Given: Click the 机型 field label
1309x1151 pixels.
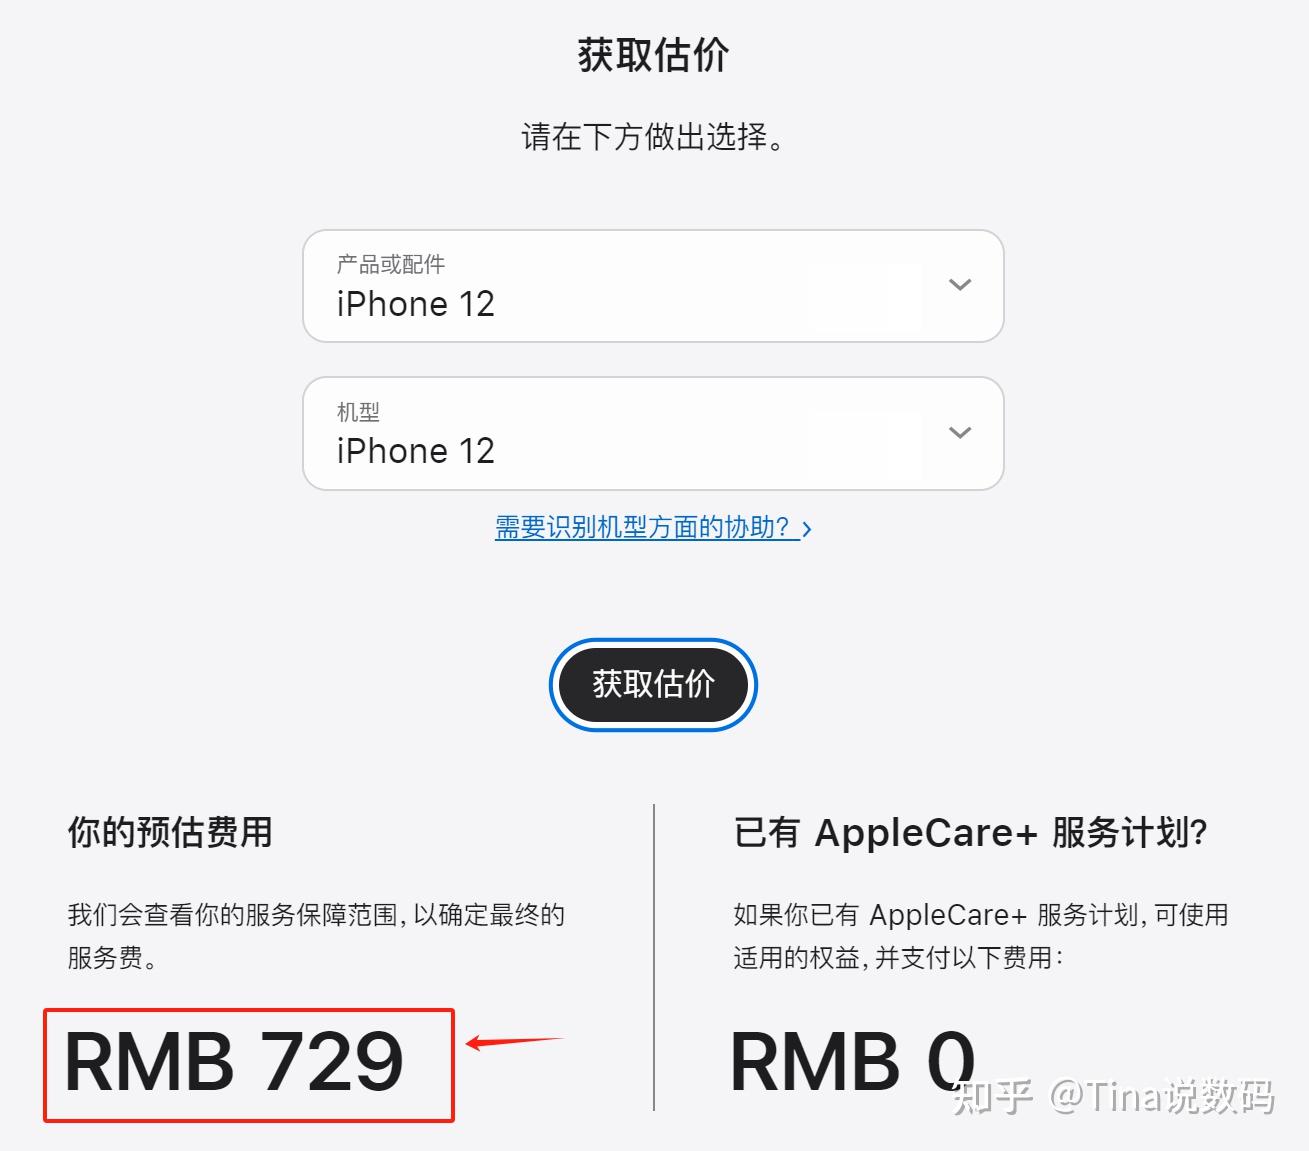Looking at the screenshot, I should coord(358,411).
